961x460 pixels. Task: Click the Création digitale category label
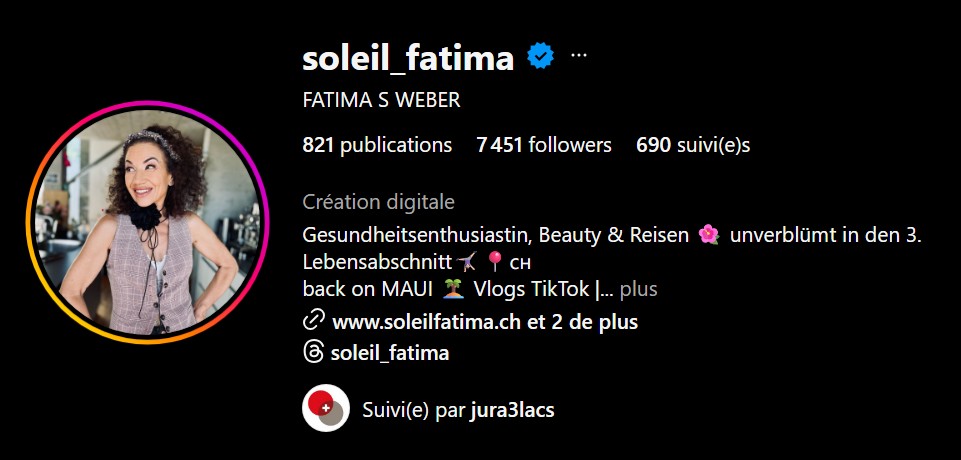tap(379, 202)
